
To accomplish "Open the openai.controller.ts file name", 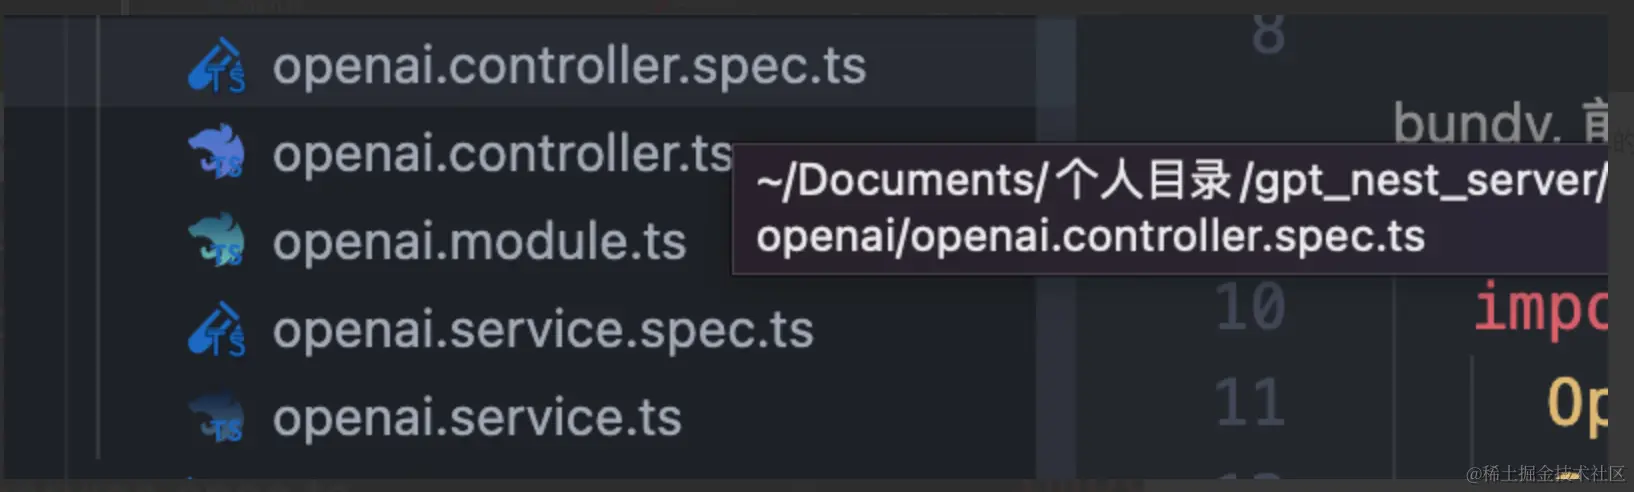I will [502, 154].
